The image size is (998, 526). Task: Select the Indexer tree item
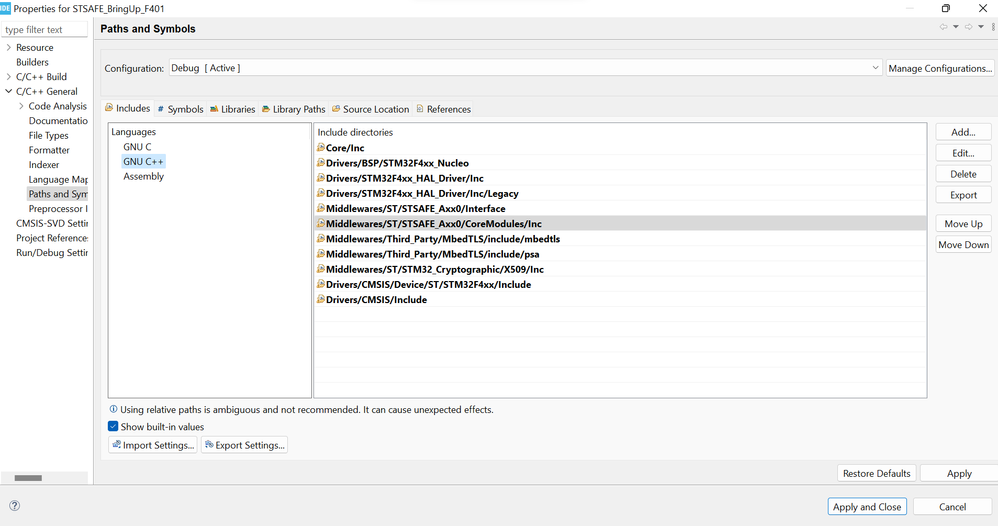point(43,164)
